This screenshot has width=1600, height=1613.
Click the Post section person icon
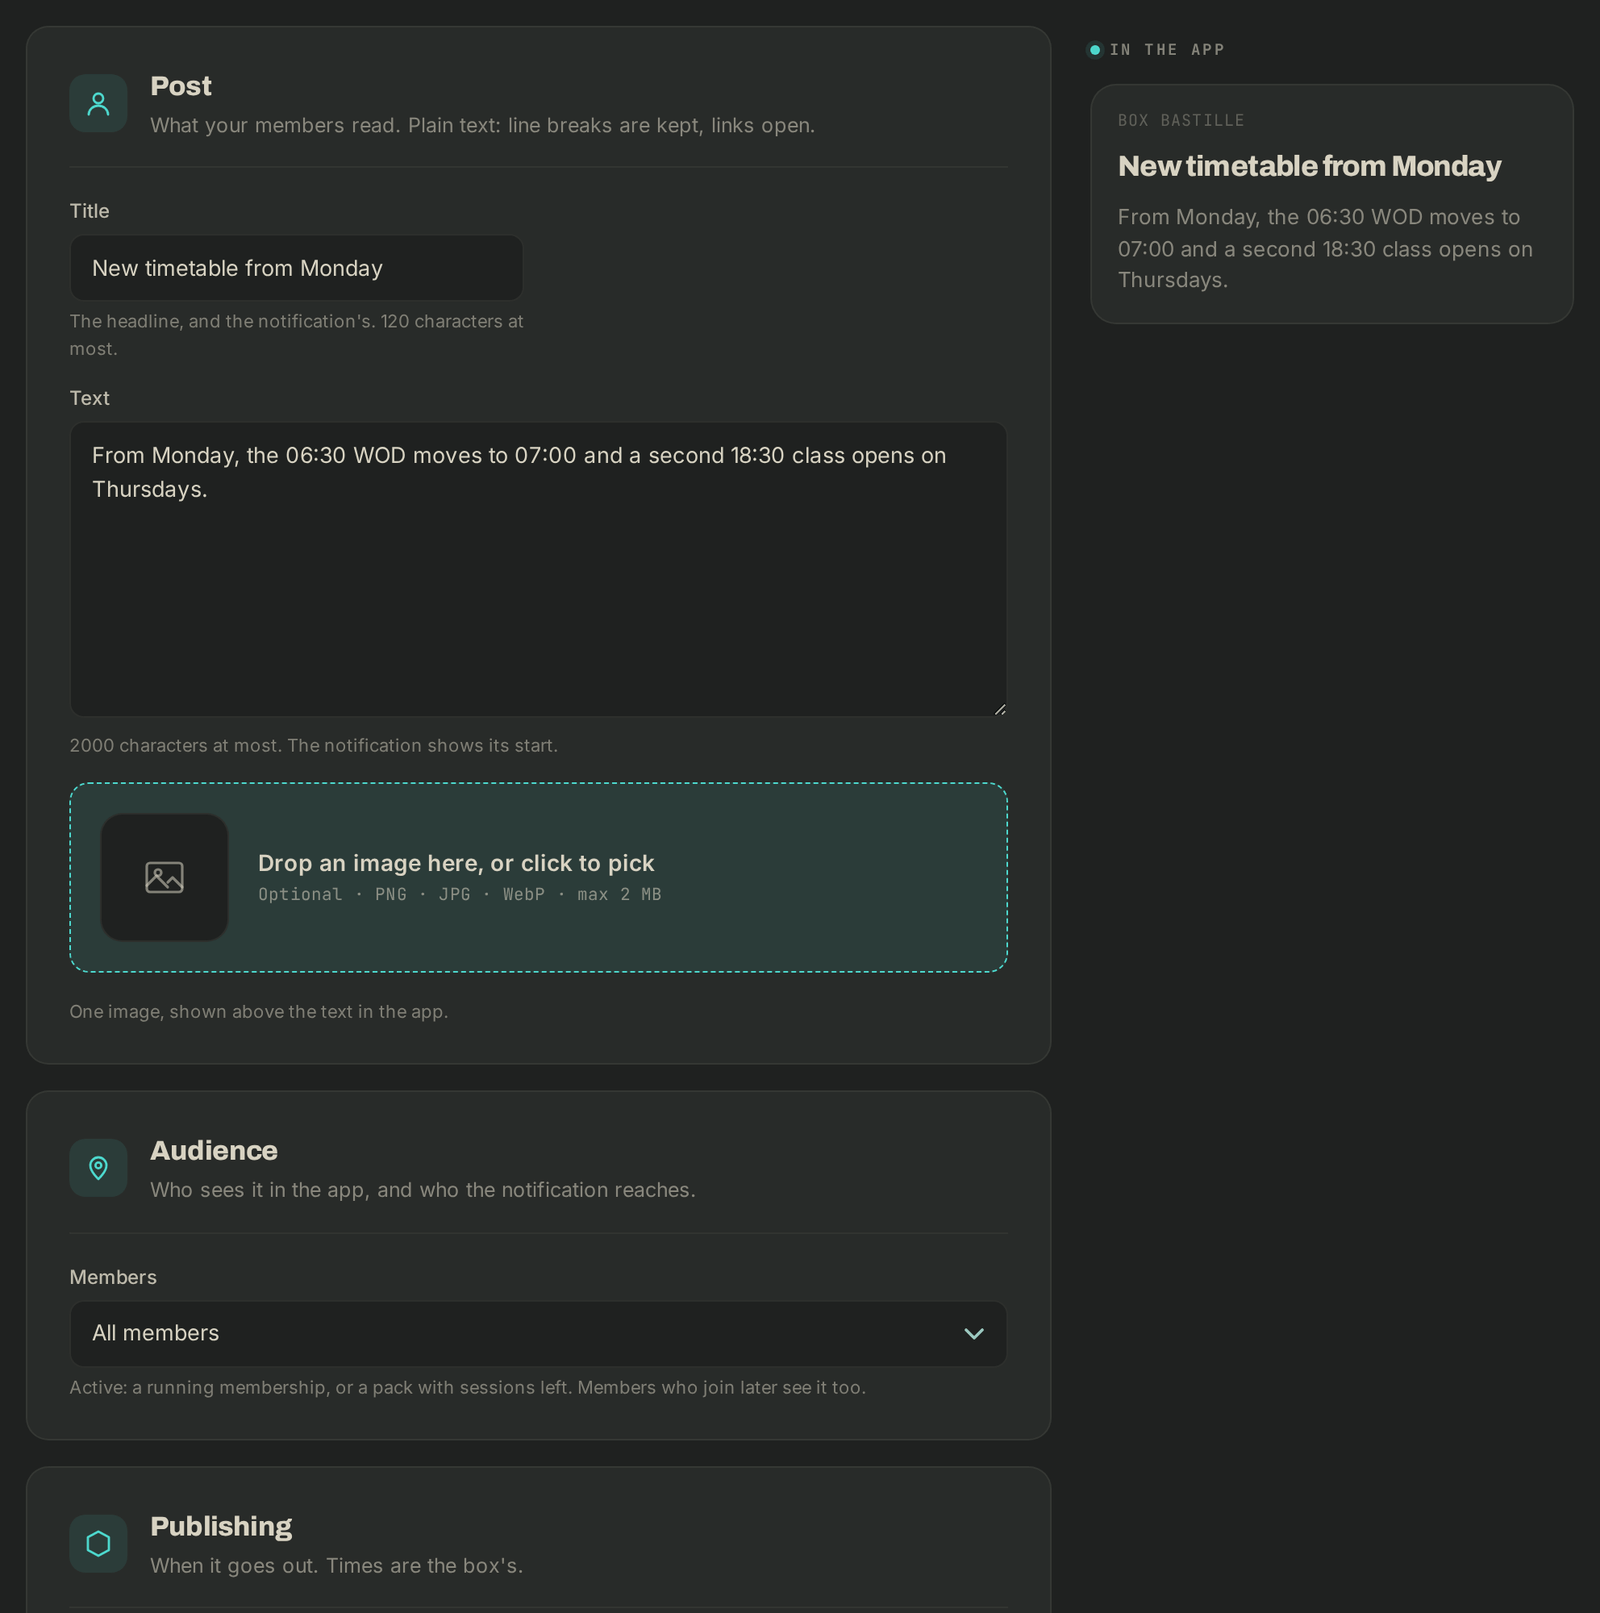[x=98, y=104]
